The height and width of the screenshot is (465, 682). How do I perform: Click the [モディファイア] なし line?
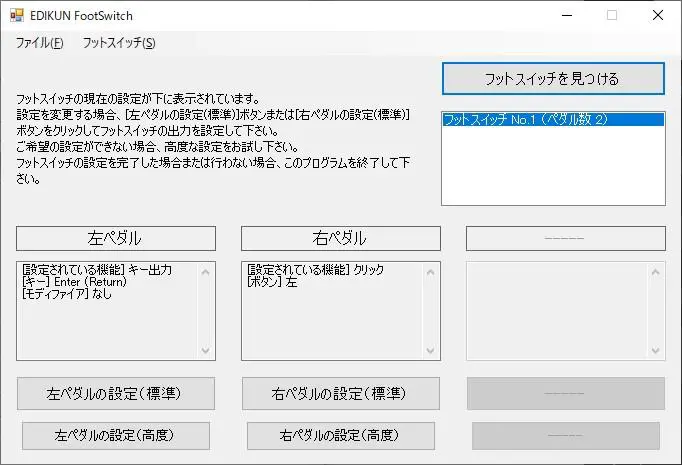click(x=67, y=294)
